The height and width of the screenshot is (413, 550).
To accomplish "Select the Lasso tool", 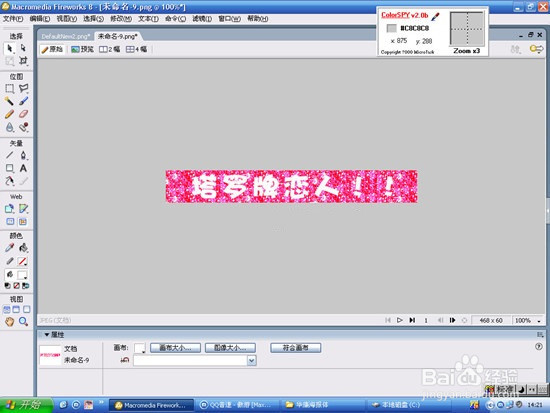I will tap(23, 88).
